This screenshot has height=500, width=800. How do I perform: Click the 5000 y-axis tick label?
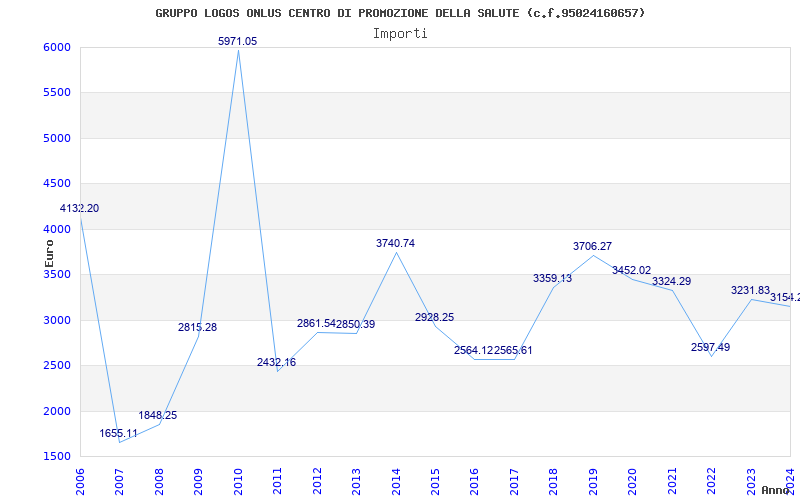[x=57, y=138]
